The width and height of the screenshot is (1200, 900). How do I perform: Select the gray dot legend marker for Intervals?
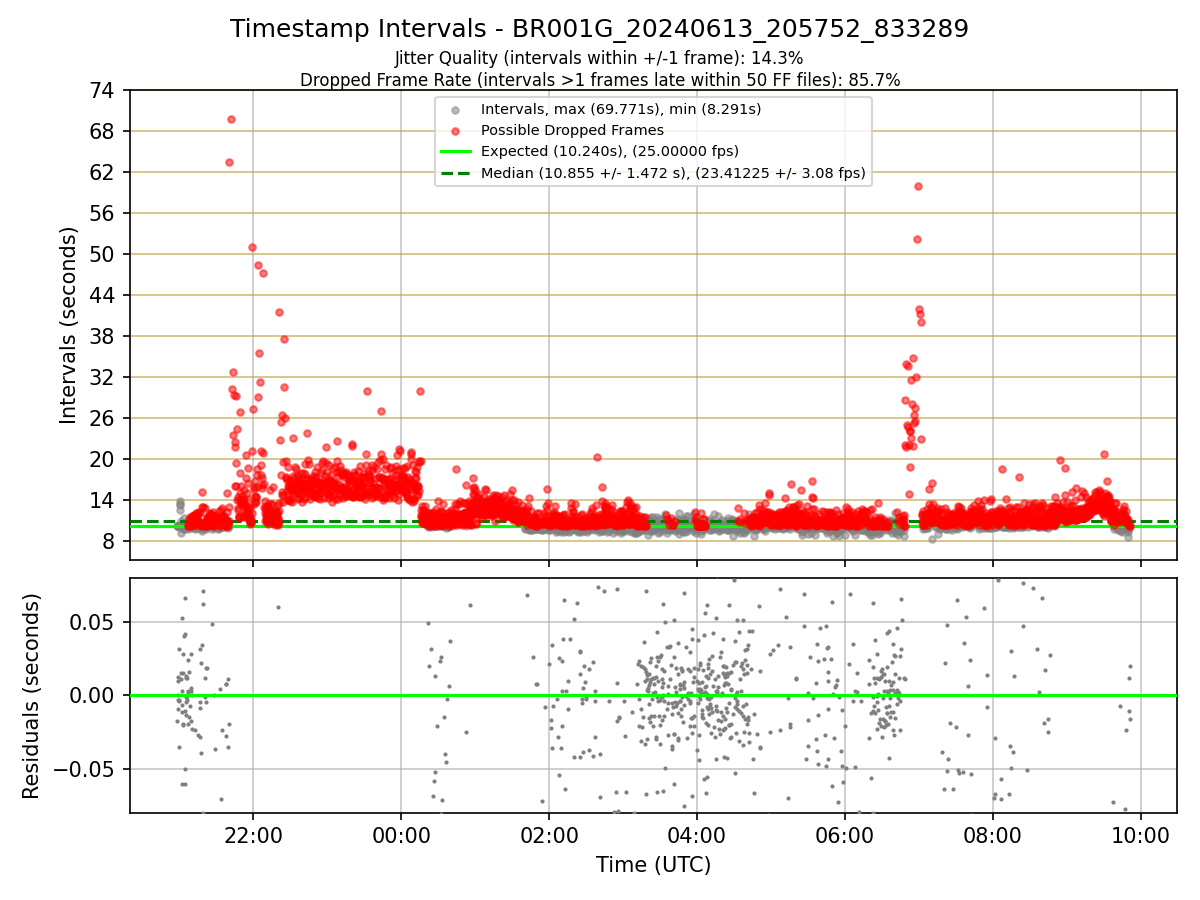pos(456,109)
